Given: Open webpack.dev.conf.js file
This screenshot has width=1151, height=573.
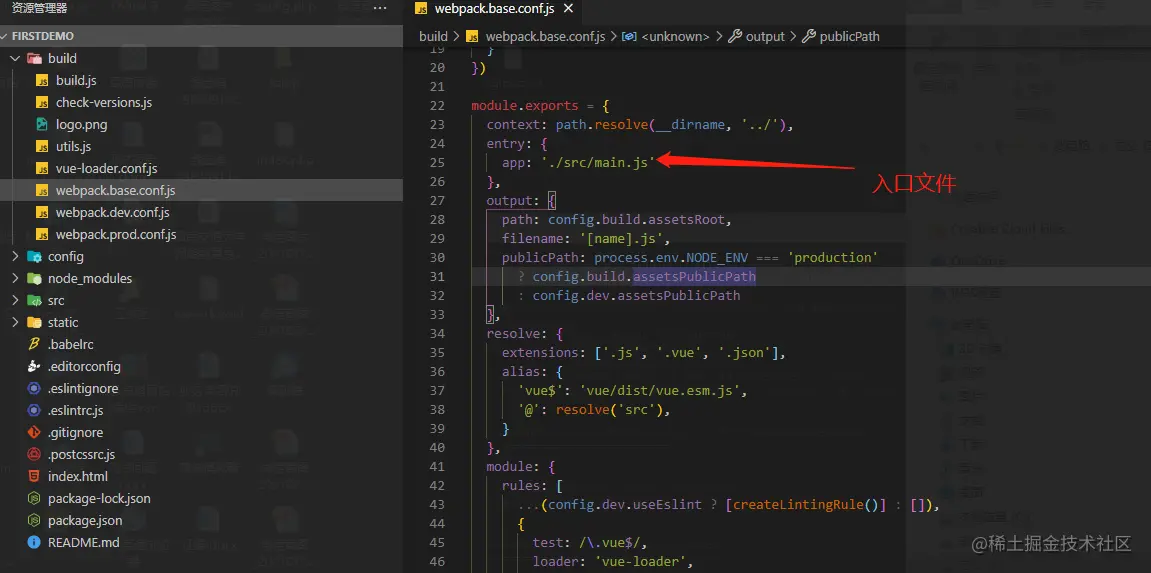Looking at the screenshot, I should 112,212.
